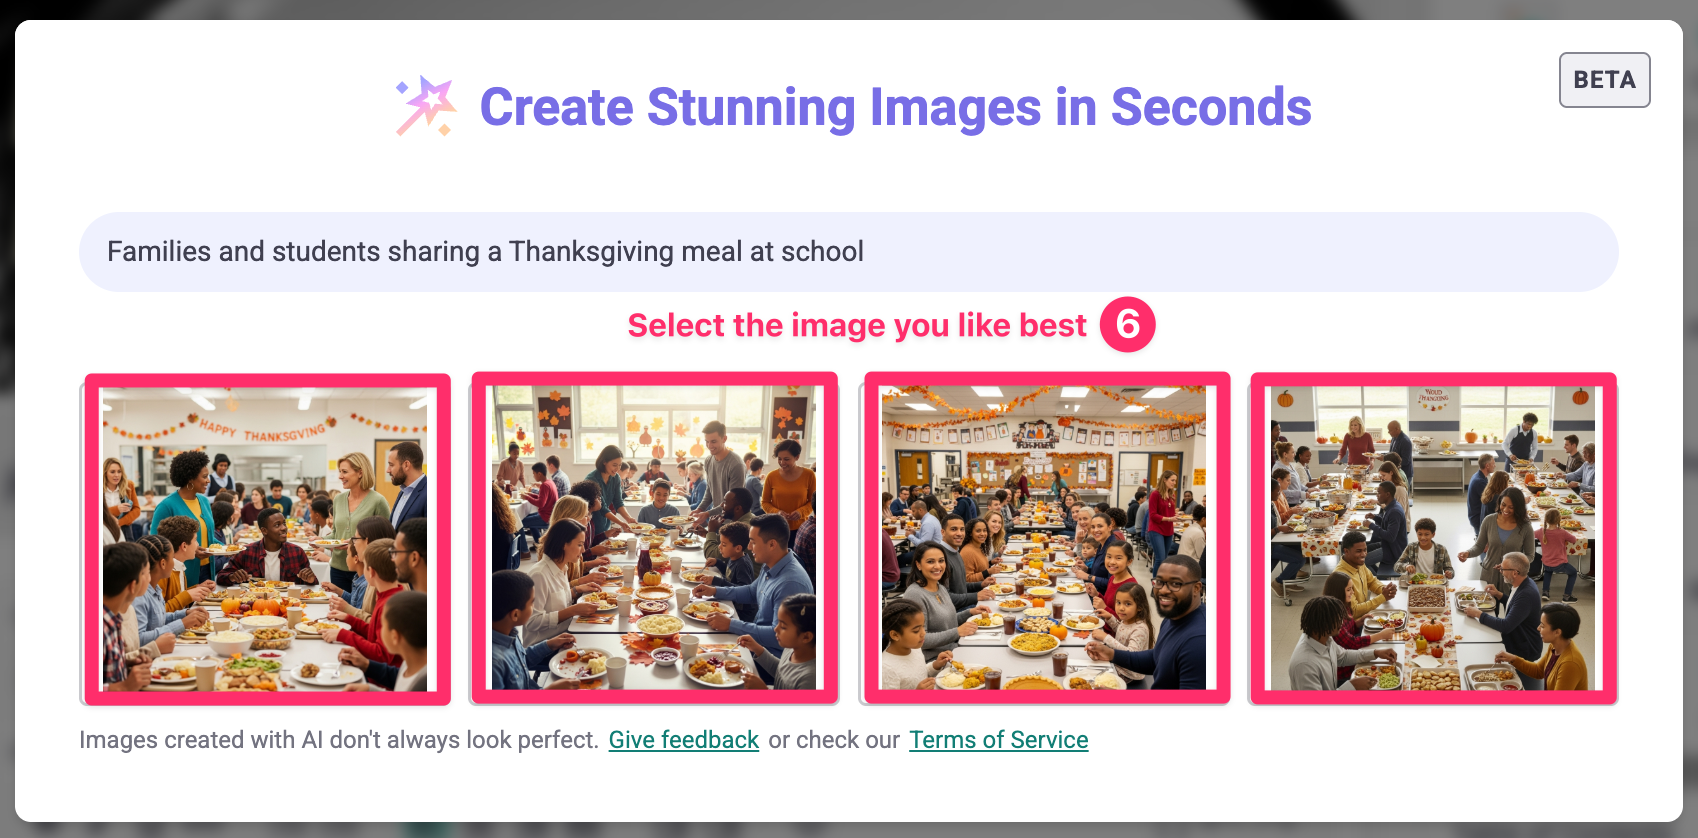Click the AI images disclaimer sentence

339,740
